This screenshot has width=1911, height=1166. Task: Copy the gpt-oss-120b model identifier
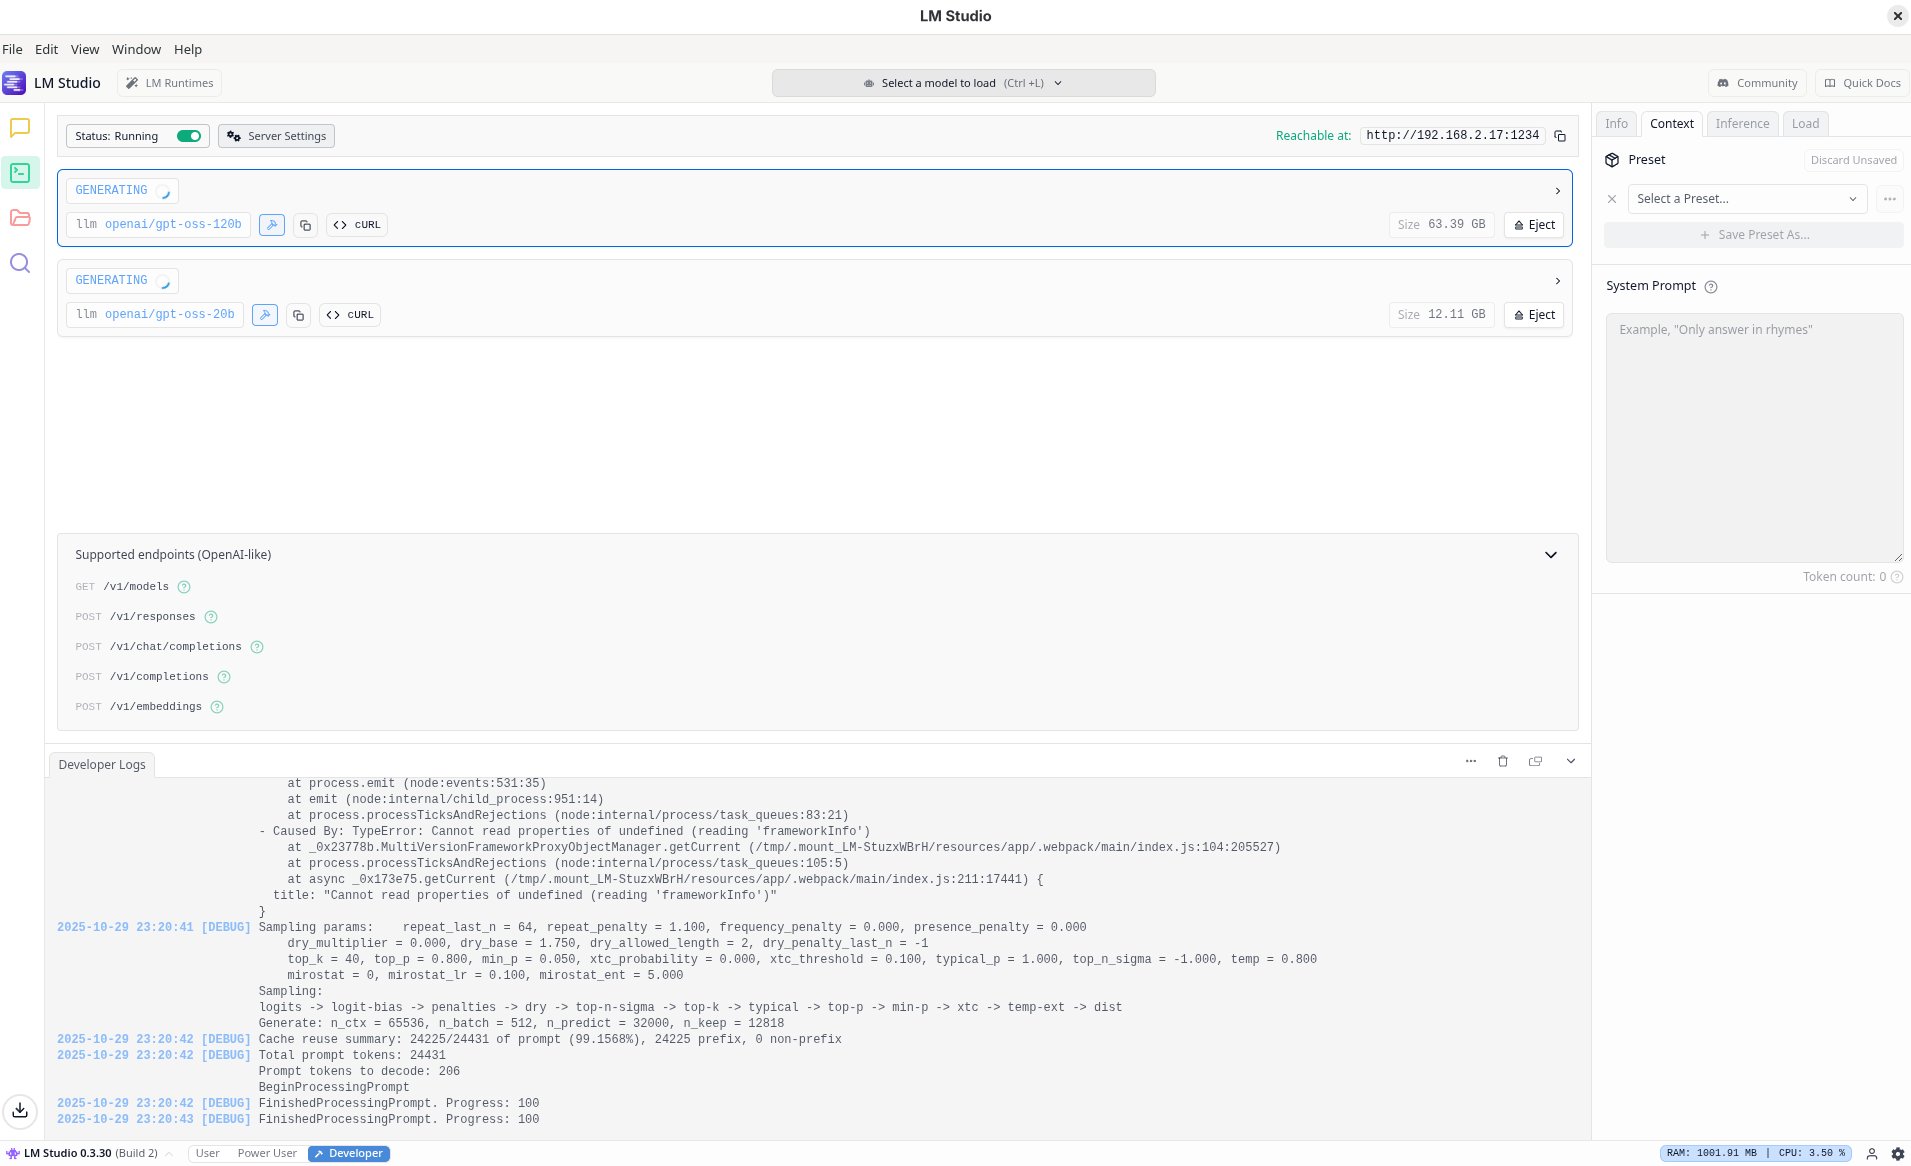(306, 225)
